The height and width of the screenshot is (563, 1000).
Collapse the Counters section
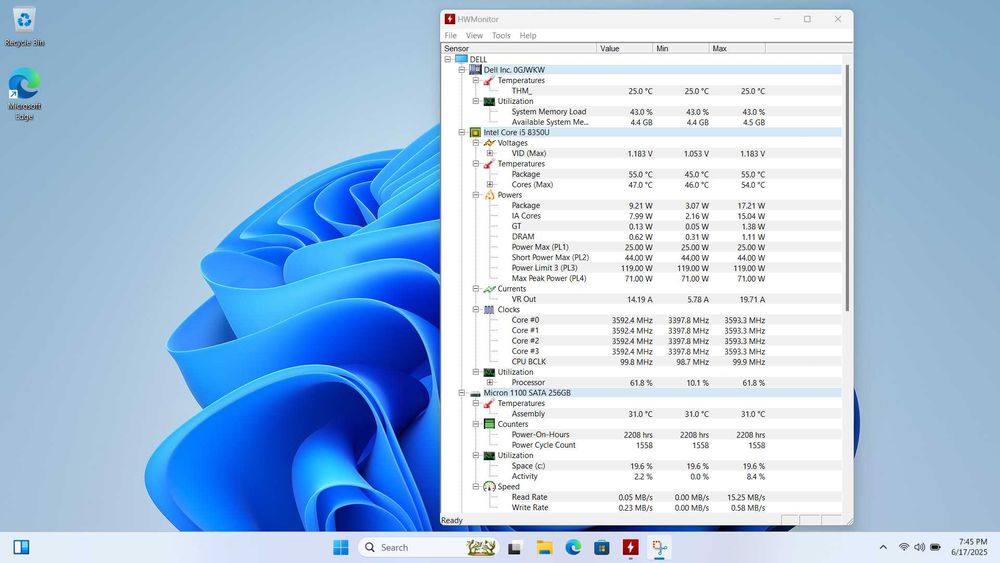point(476,424)
